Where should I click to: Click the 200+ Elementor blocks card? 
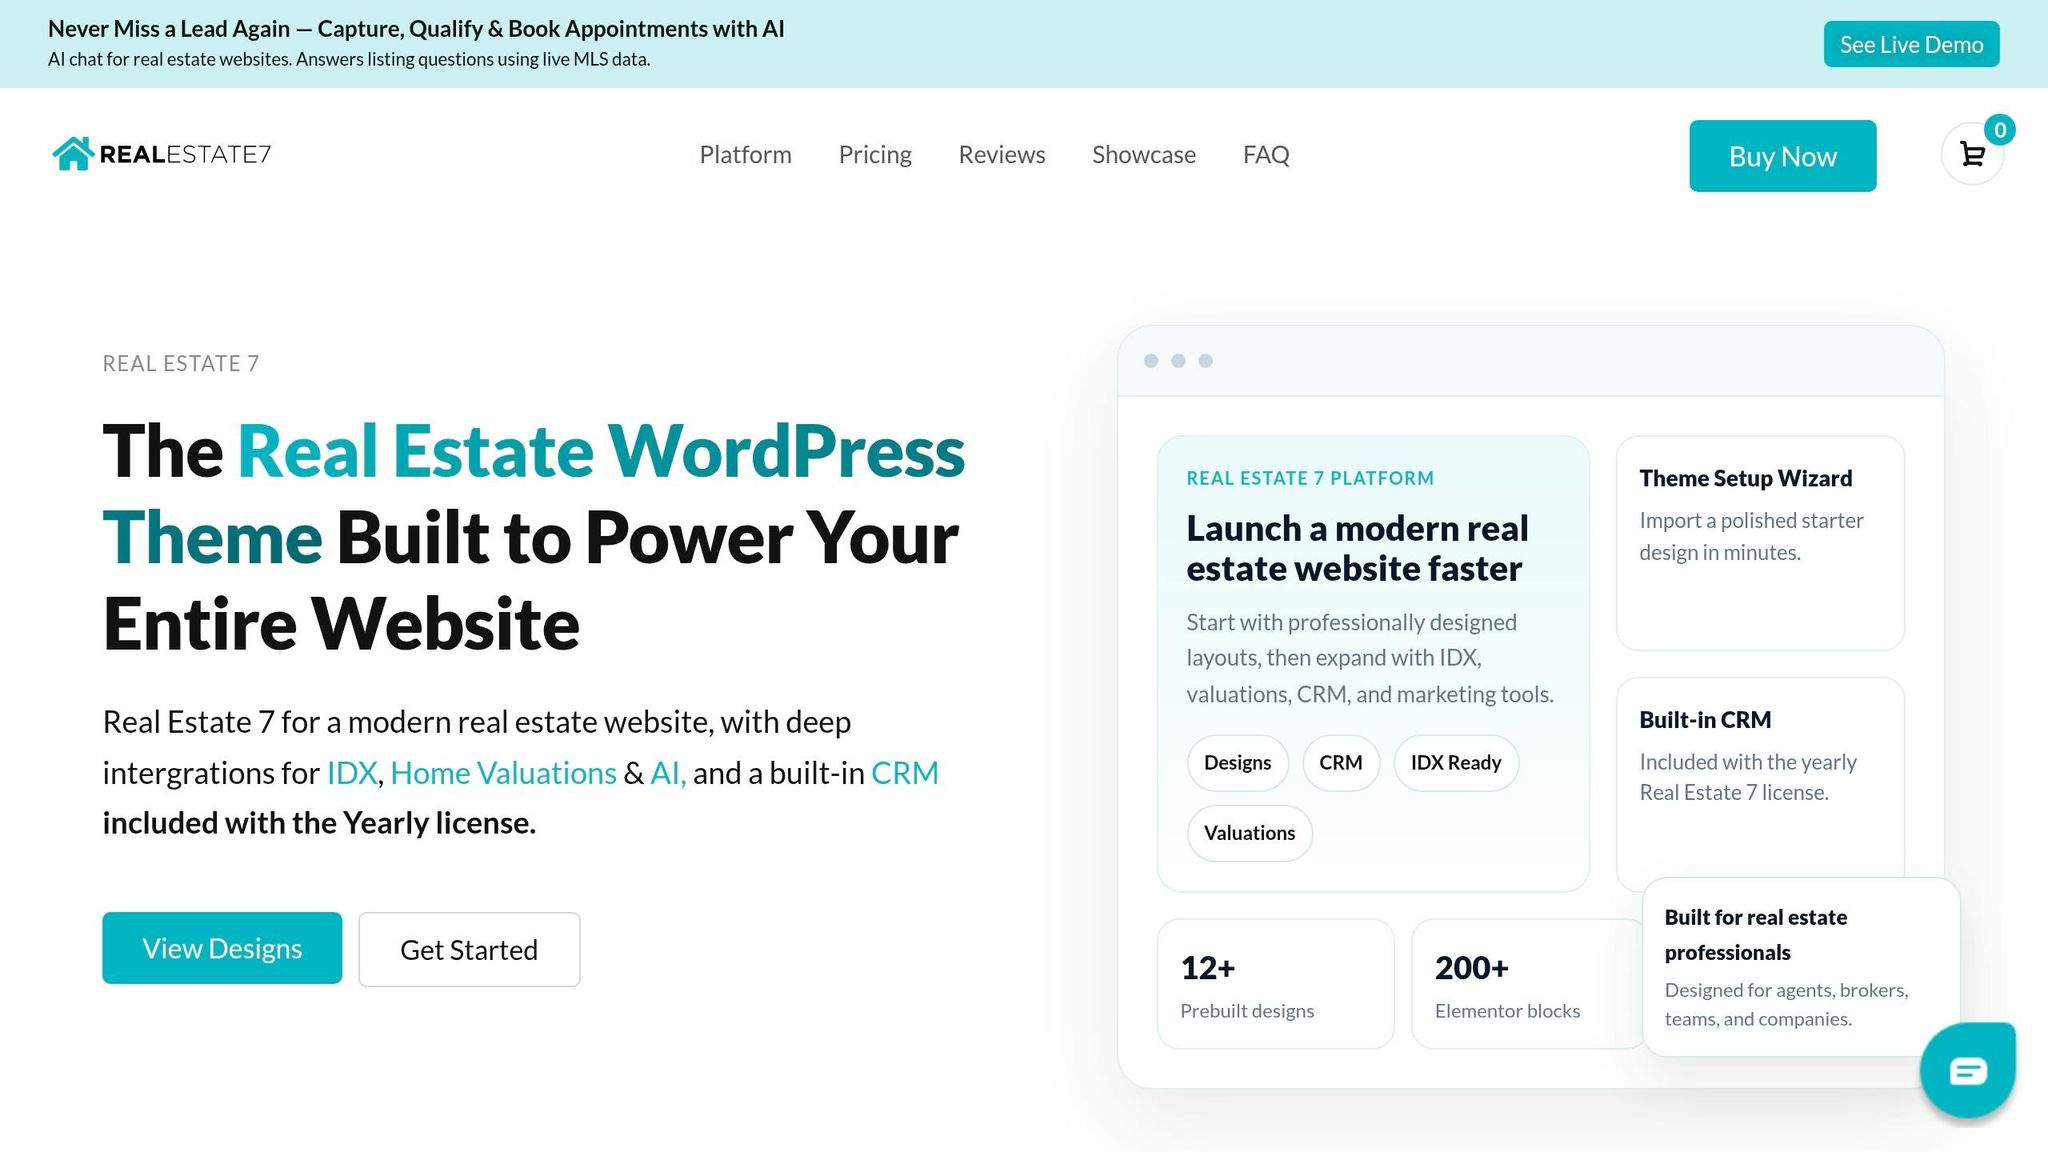coord(1527,984)
